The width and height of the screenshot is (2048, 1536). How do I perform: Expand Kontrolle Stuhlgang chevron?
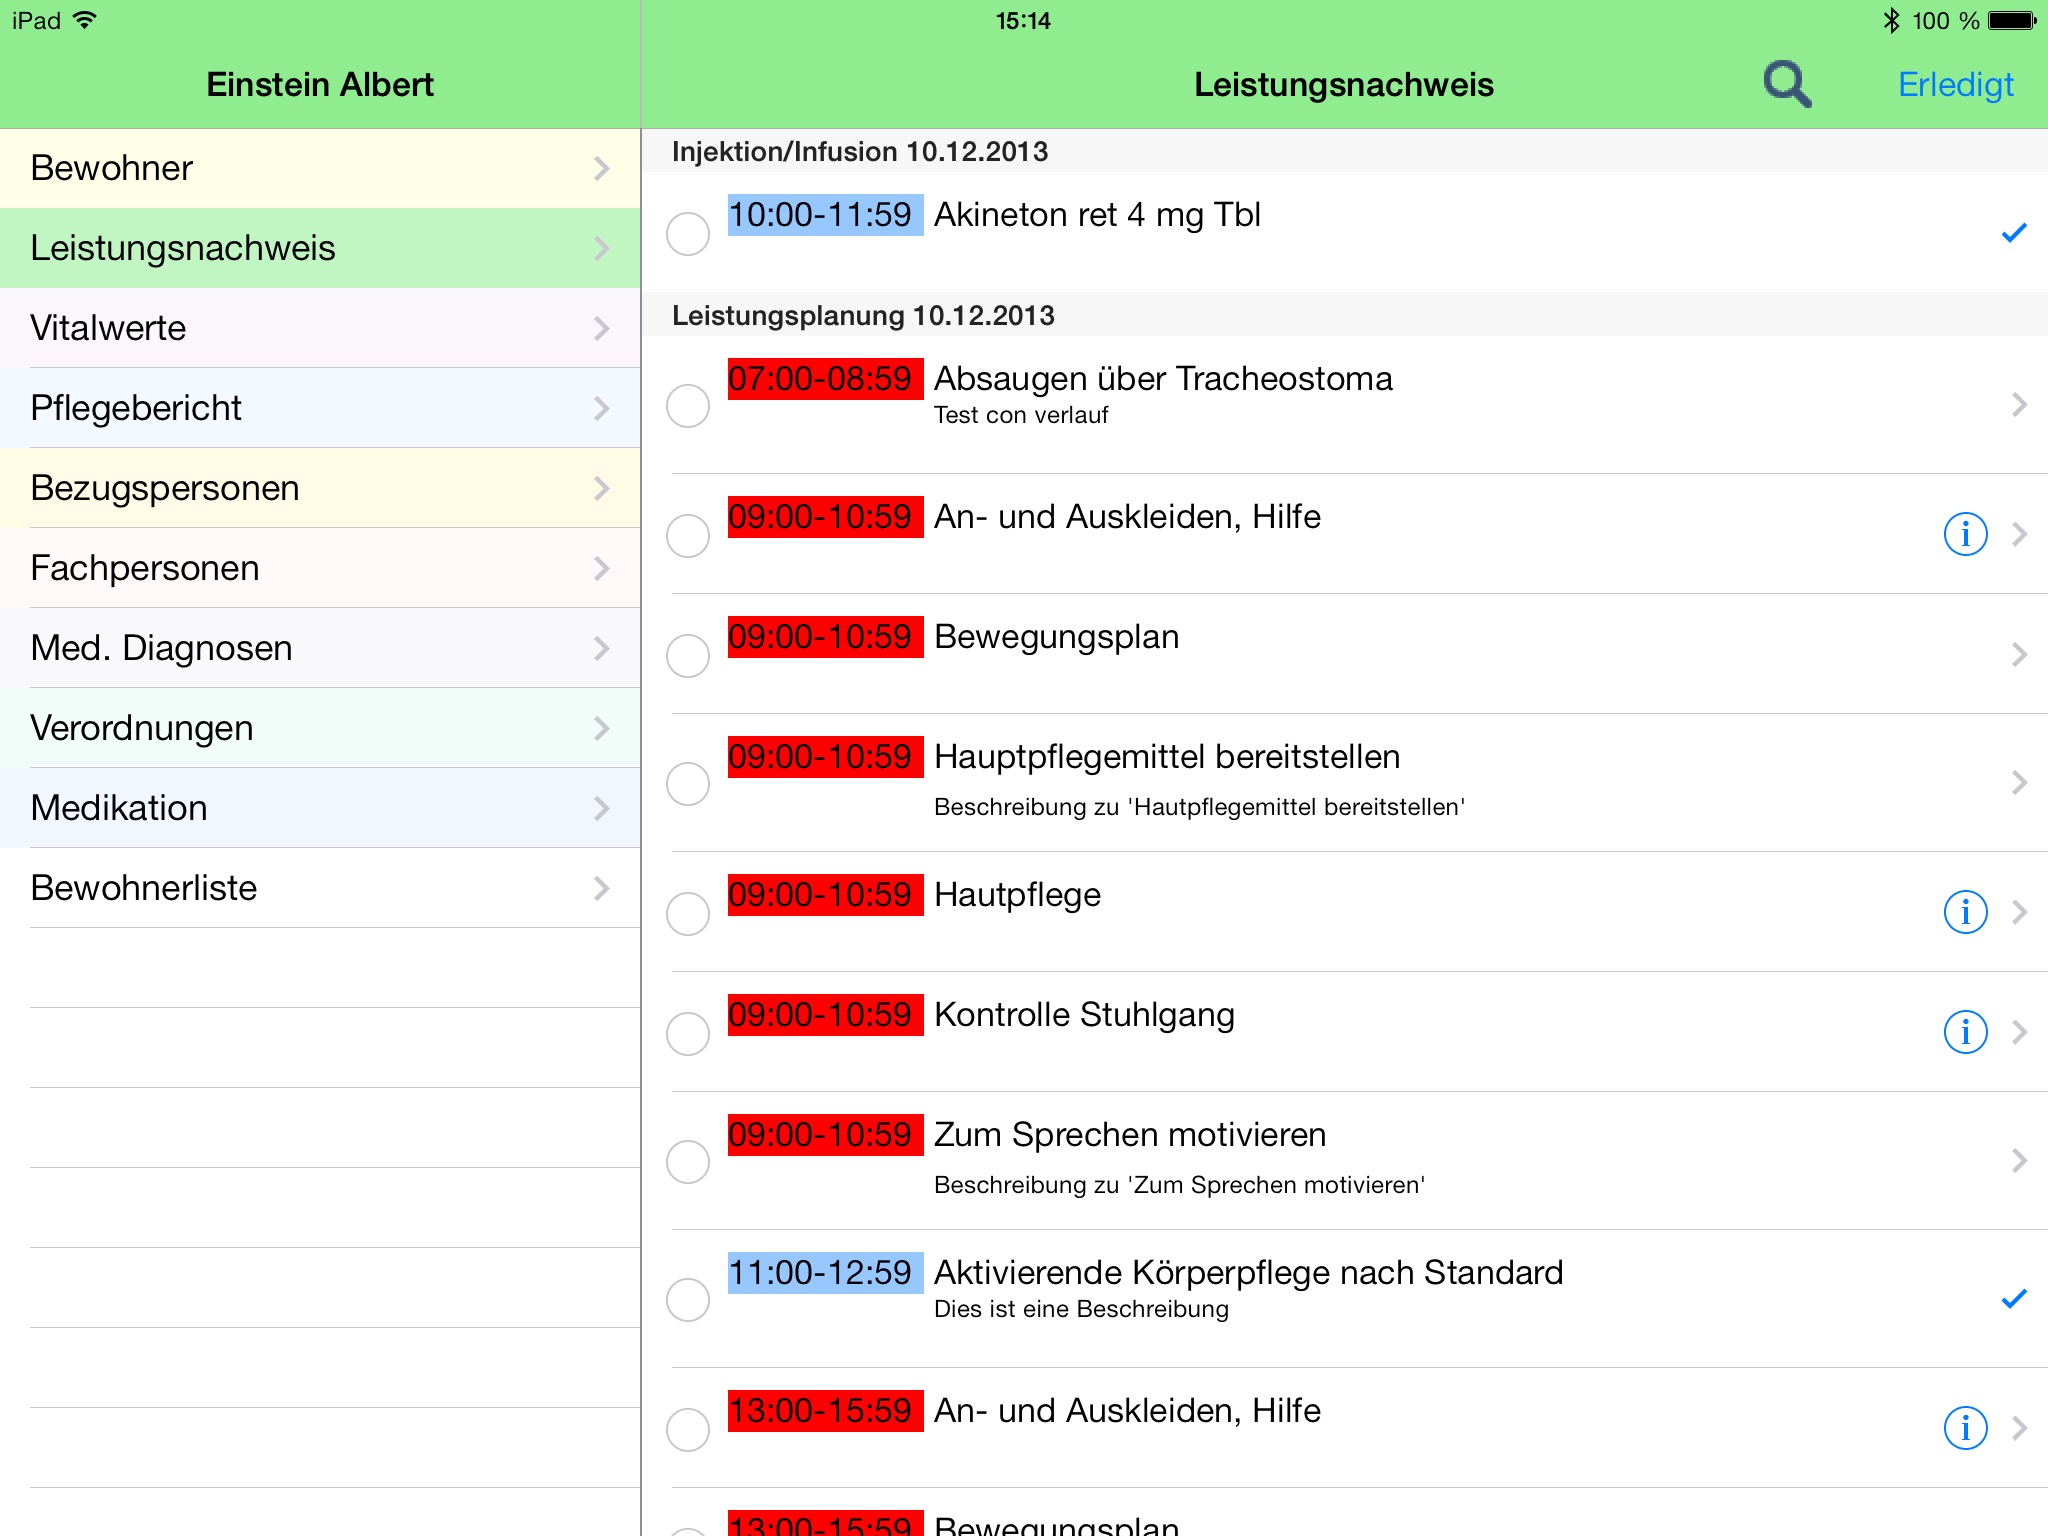2019,1032
